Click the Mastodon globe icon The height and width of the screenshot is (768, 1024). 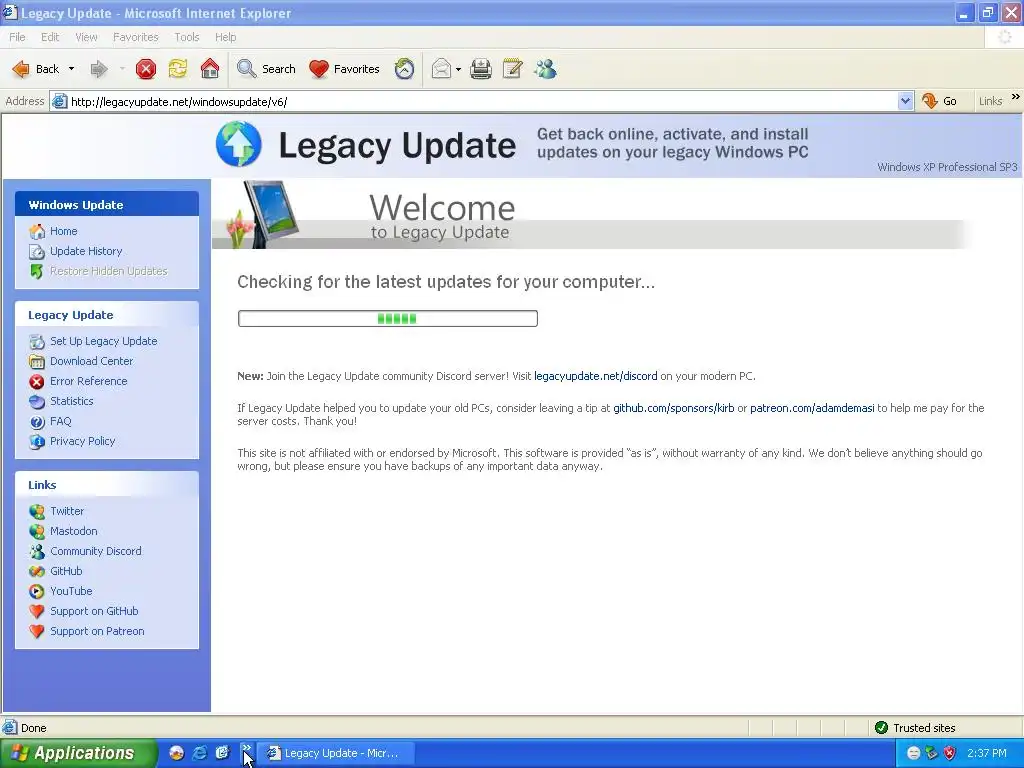[x=37, y=532]
